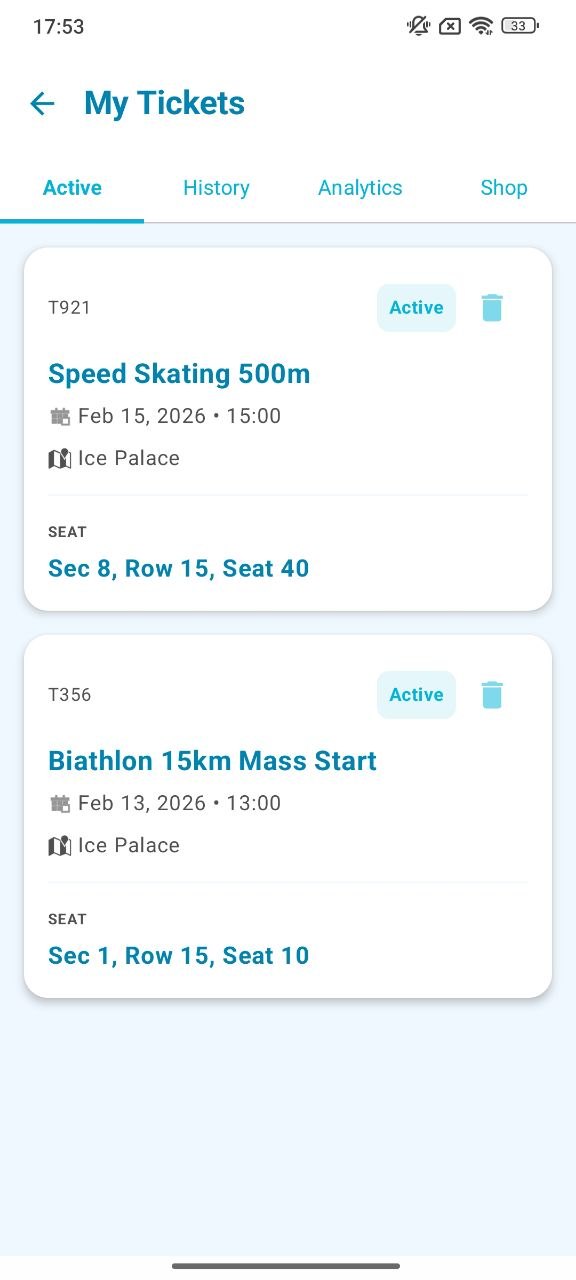This screenshot has height=1280, width=576.
Task: Tap the trash icon on the Biathlon ticket
Action: 491,694
